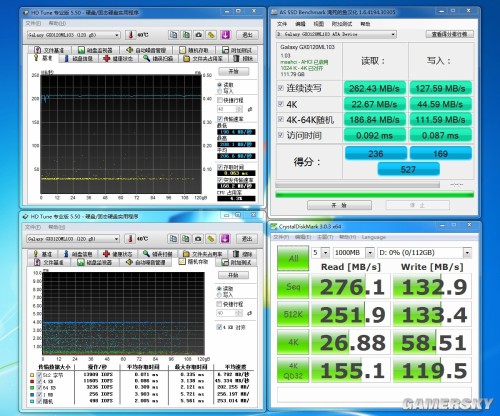Select the Write radio button in top HD Tune
This screenshot has height=416, width=500.
(219, 91)
